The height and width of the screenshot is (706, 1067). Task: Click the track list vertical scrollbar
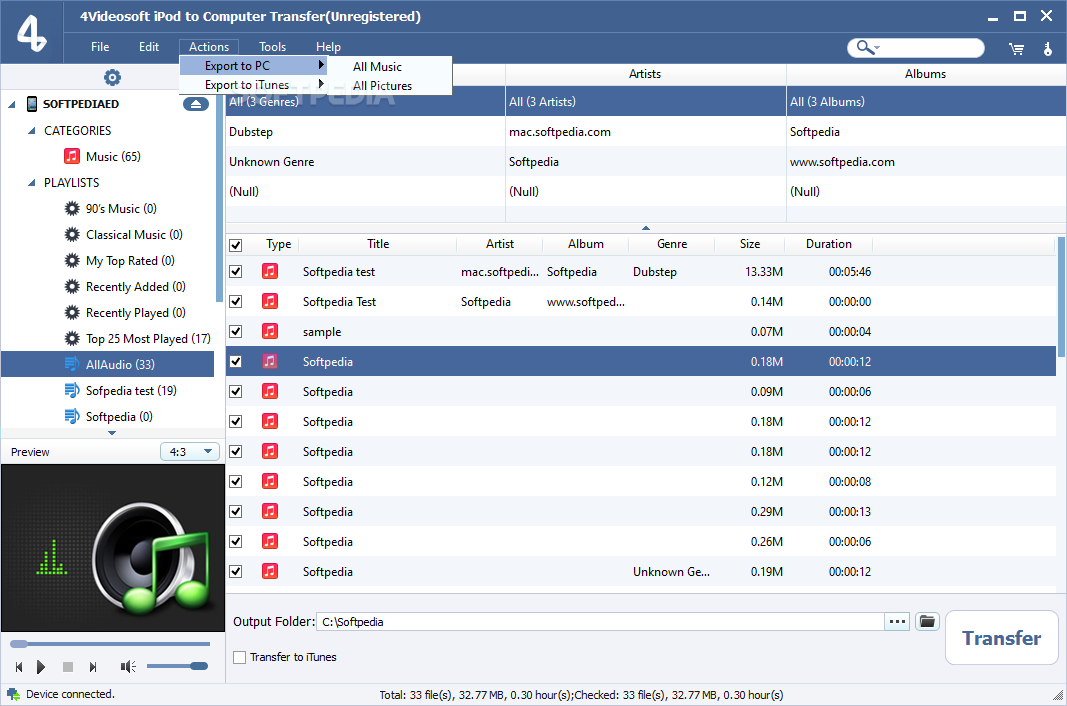[1061, 296]
